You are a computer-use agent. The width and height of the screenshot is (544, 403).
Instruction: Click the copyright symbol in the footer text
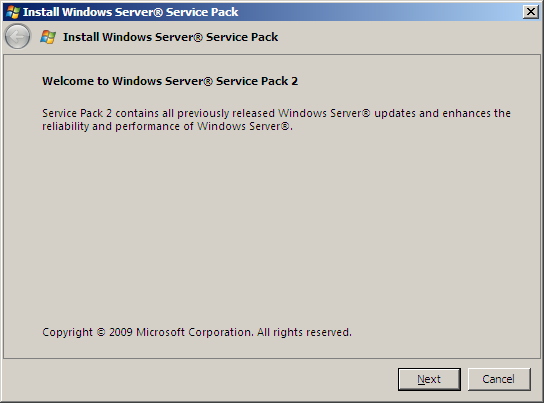101,332
